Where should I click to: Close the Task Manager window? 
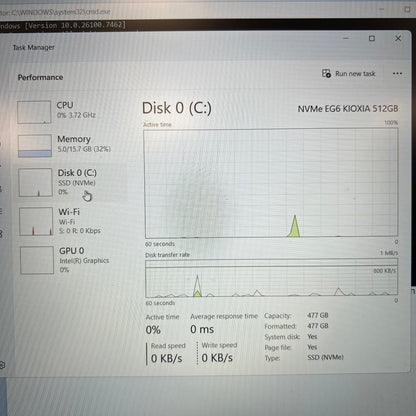tap(398, 38)
